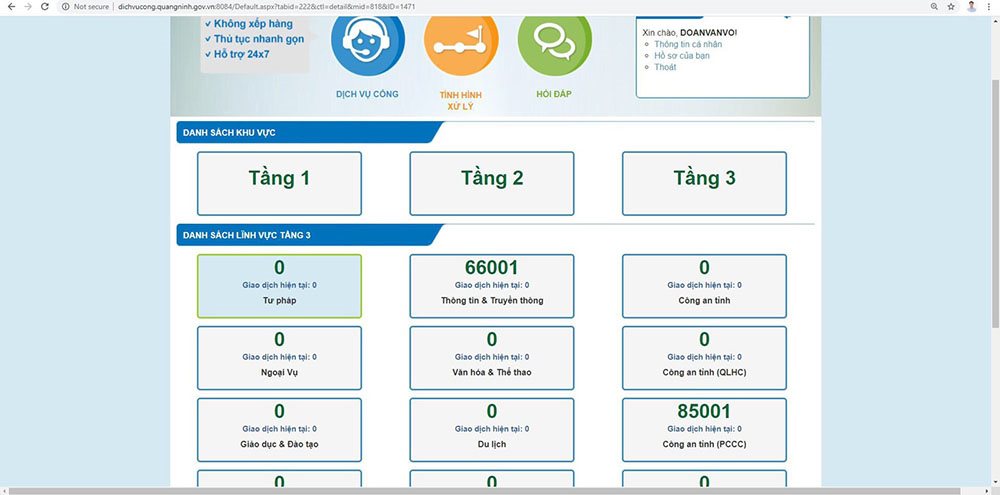1000x495 pixels.
Task: Click the browser forward arrow
Action: (x=27, y=6)
